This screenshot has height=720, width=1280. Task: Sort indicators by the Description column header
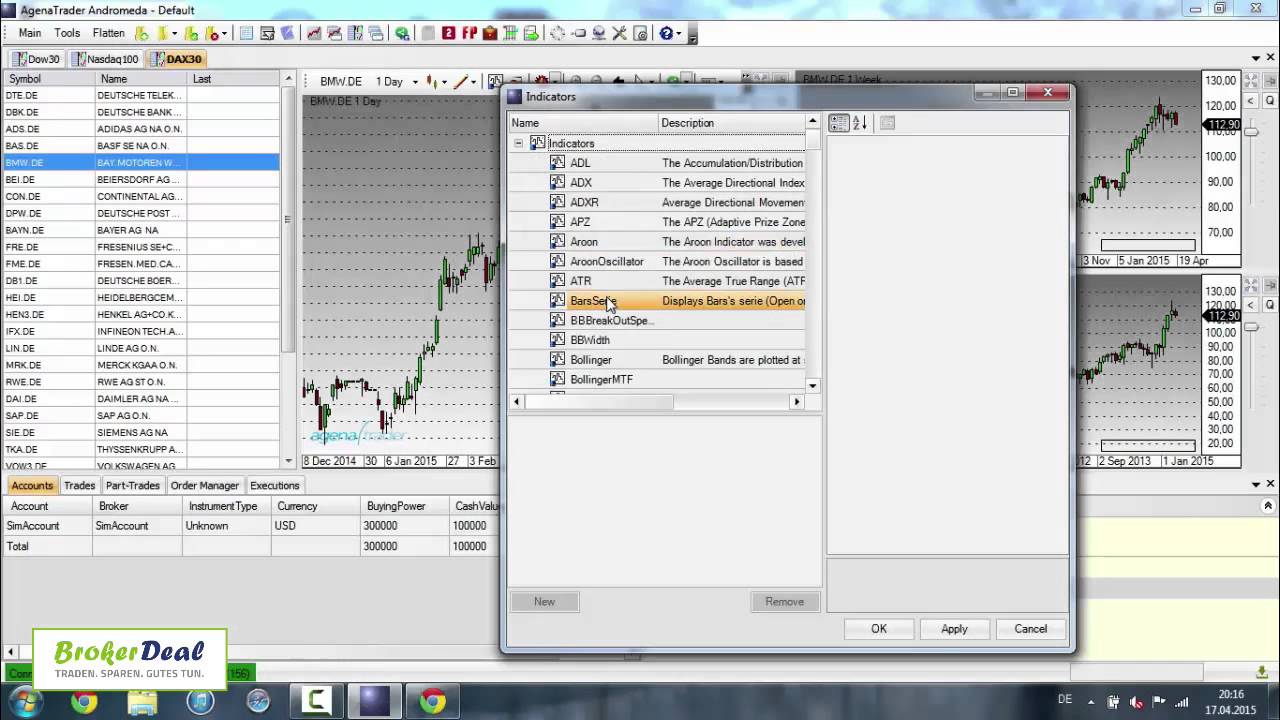(732, 123)
